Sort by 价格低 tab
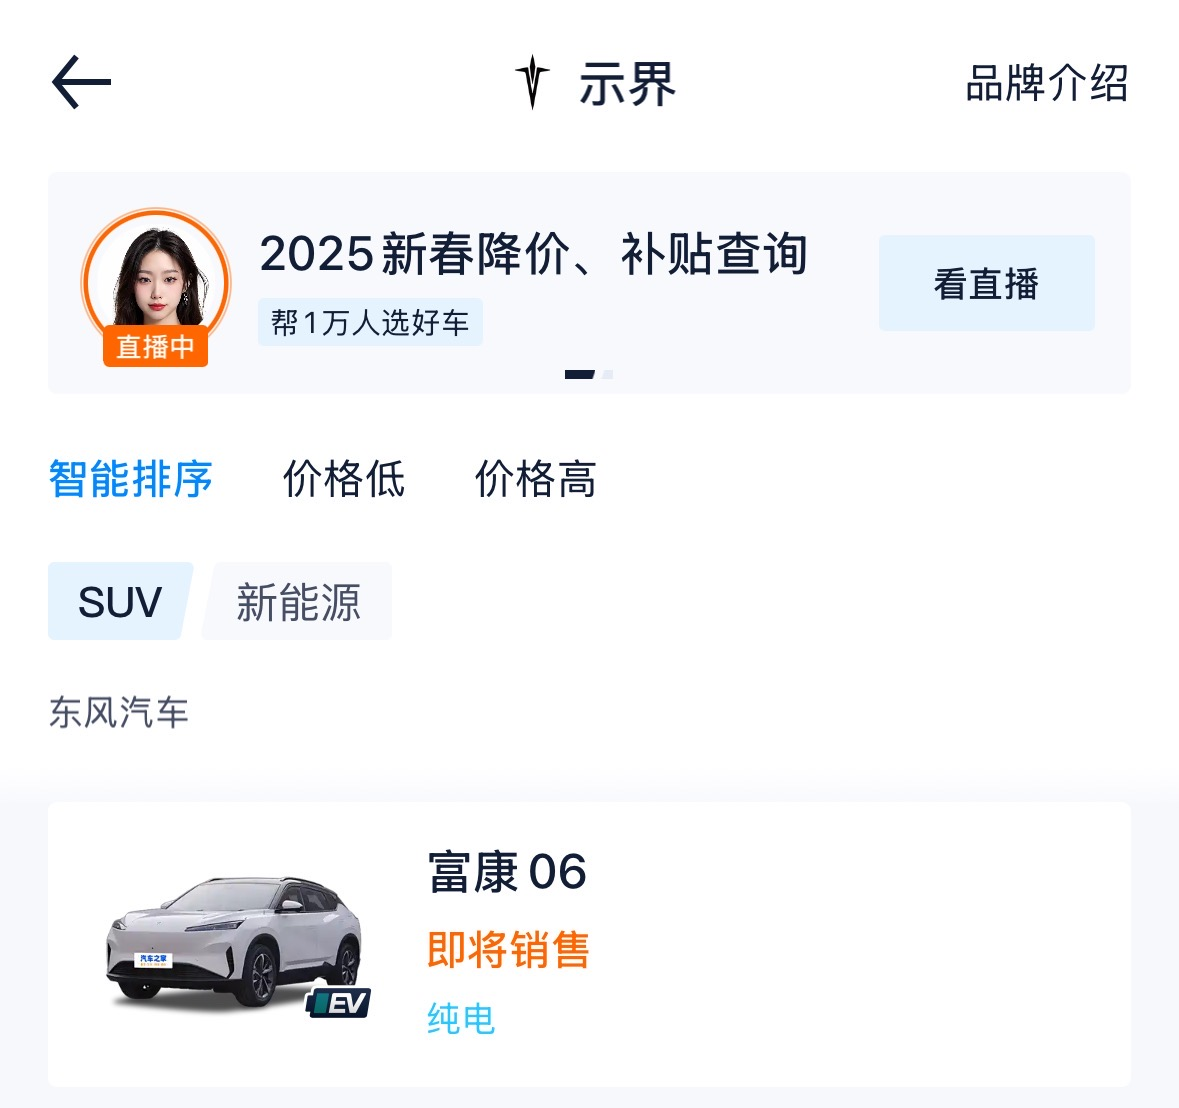The width and height of the screenshot is (1179, 1108). [x=344, y=479]
